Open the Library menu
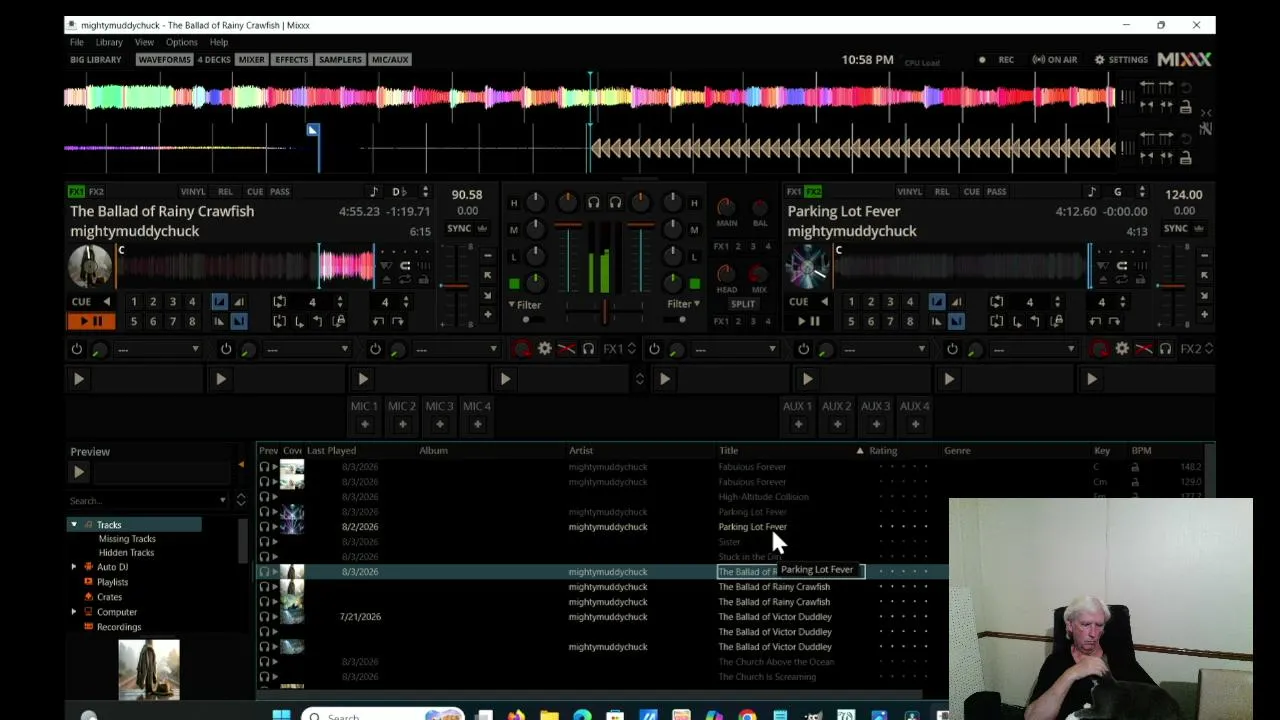Image resolution: width=1280 pixels, height=720 pixels. click(109, 42)
